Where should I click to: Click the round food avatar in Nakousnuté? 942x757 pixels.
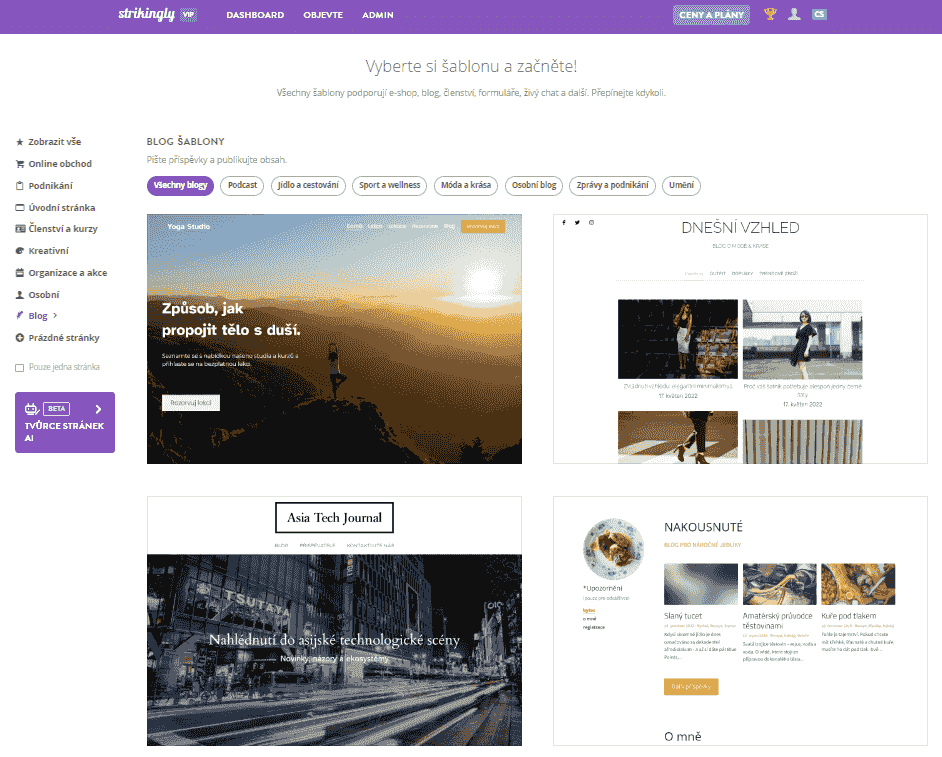[613, 549]
